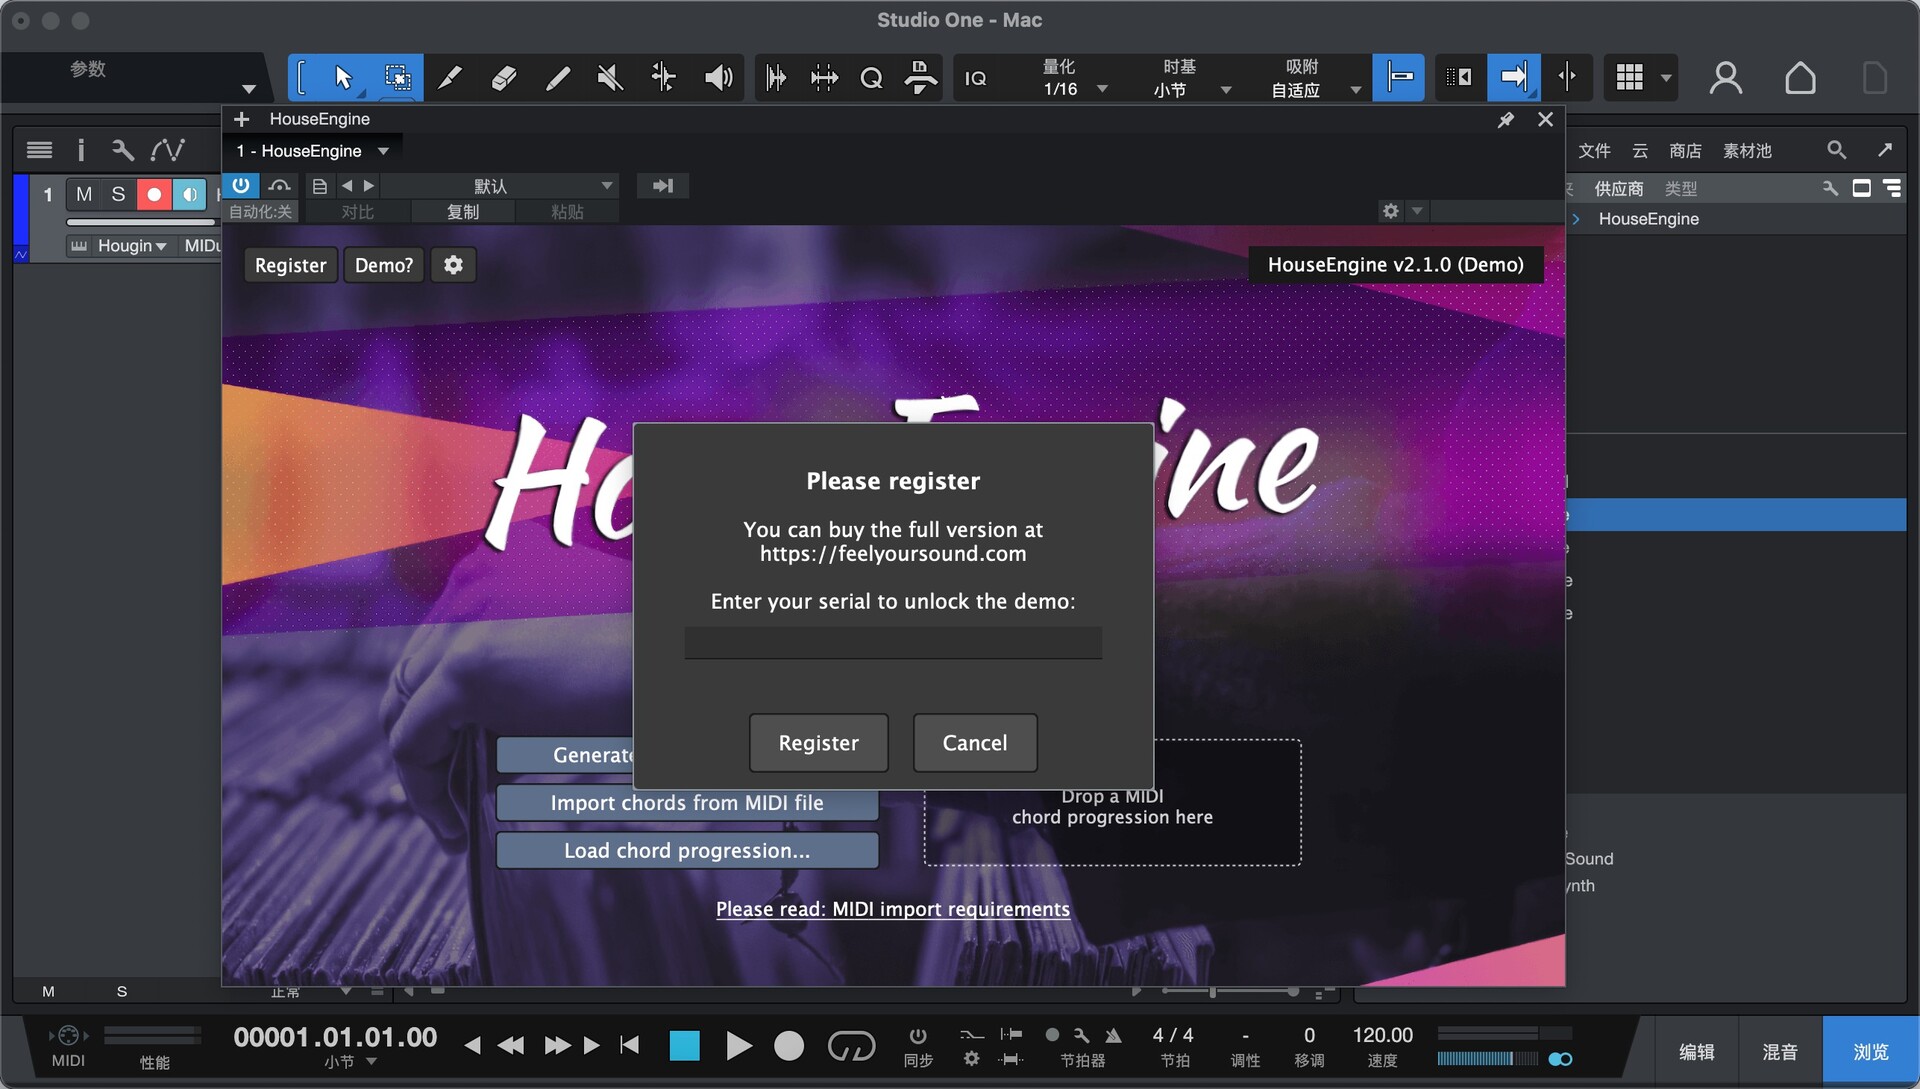
Task: Toggle Autoscroll arrow button
Action: [1513, 77]
